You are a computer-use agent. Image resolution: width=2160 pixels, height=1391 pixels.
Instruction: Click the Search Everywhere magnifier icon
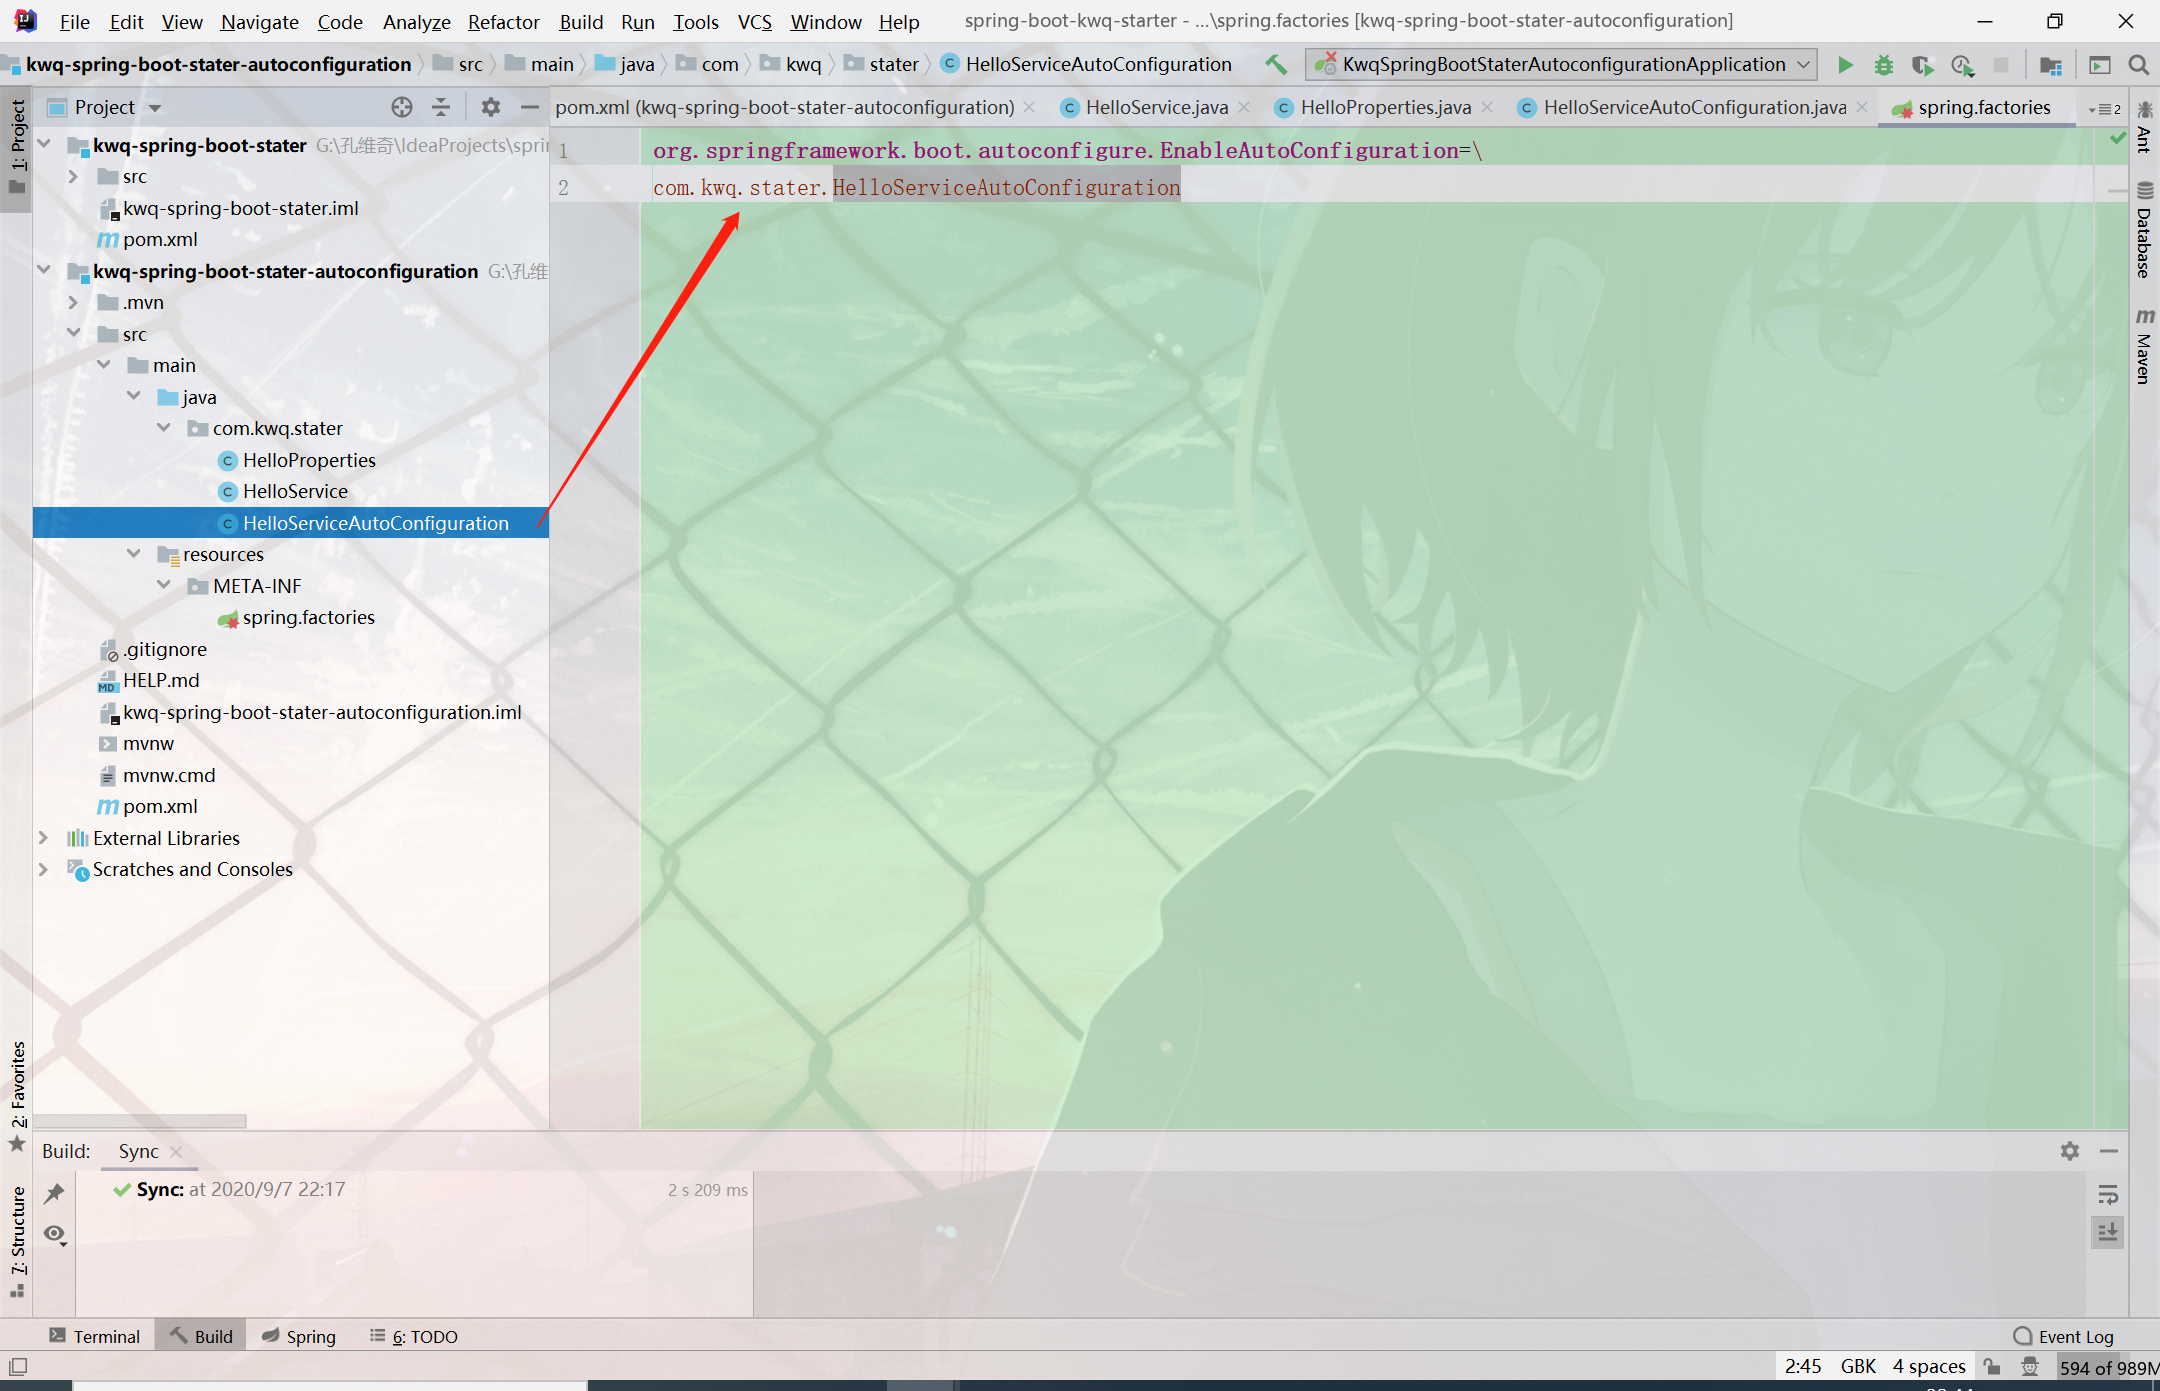[x=2138, y=65]
